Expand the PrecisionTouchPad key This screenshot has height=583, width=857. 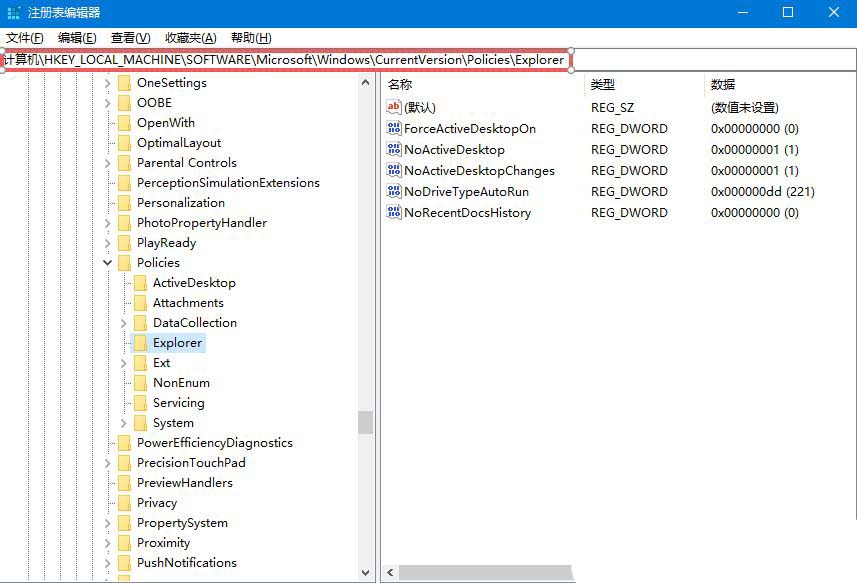pos(107,462)
